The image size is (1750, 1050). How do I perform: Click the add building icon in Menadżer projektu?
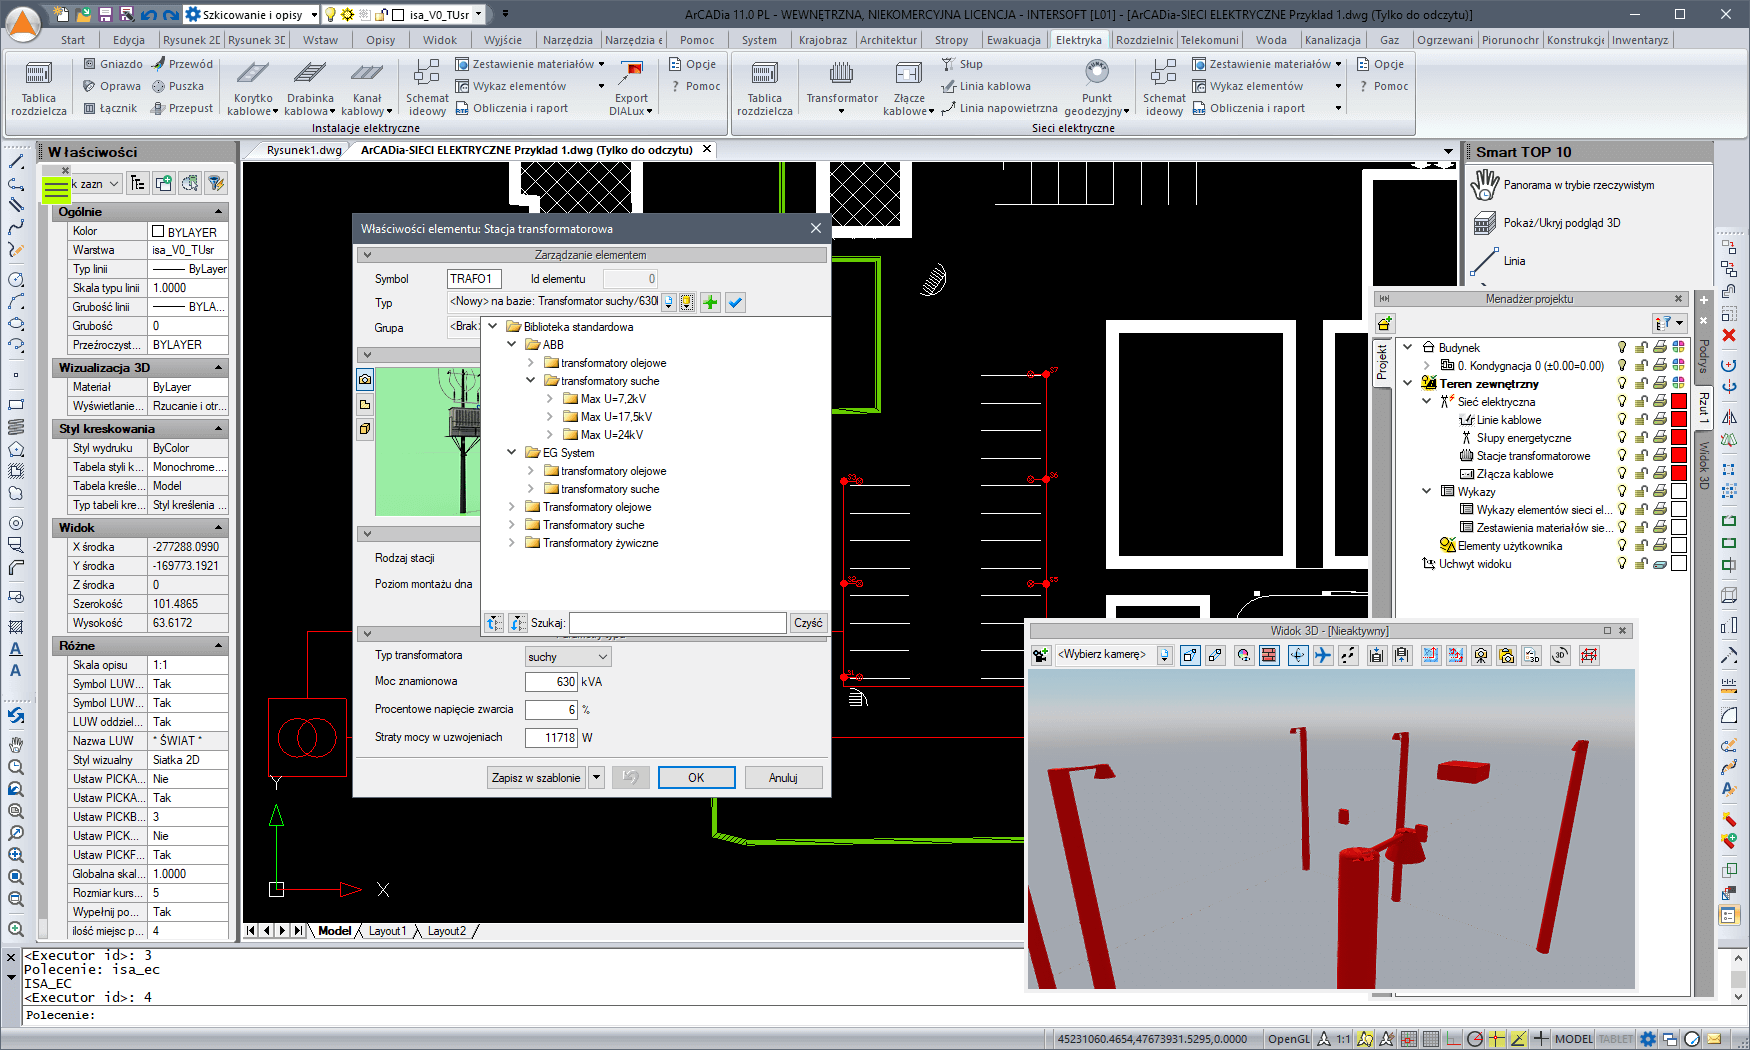pos(1385,323)
